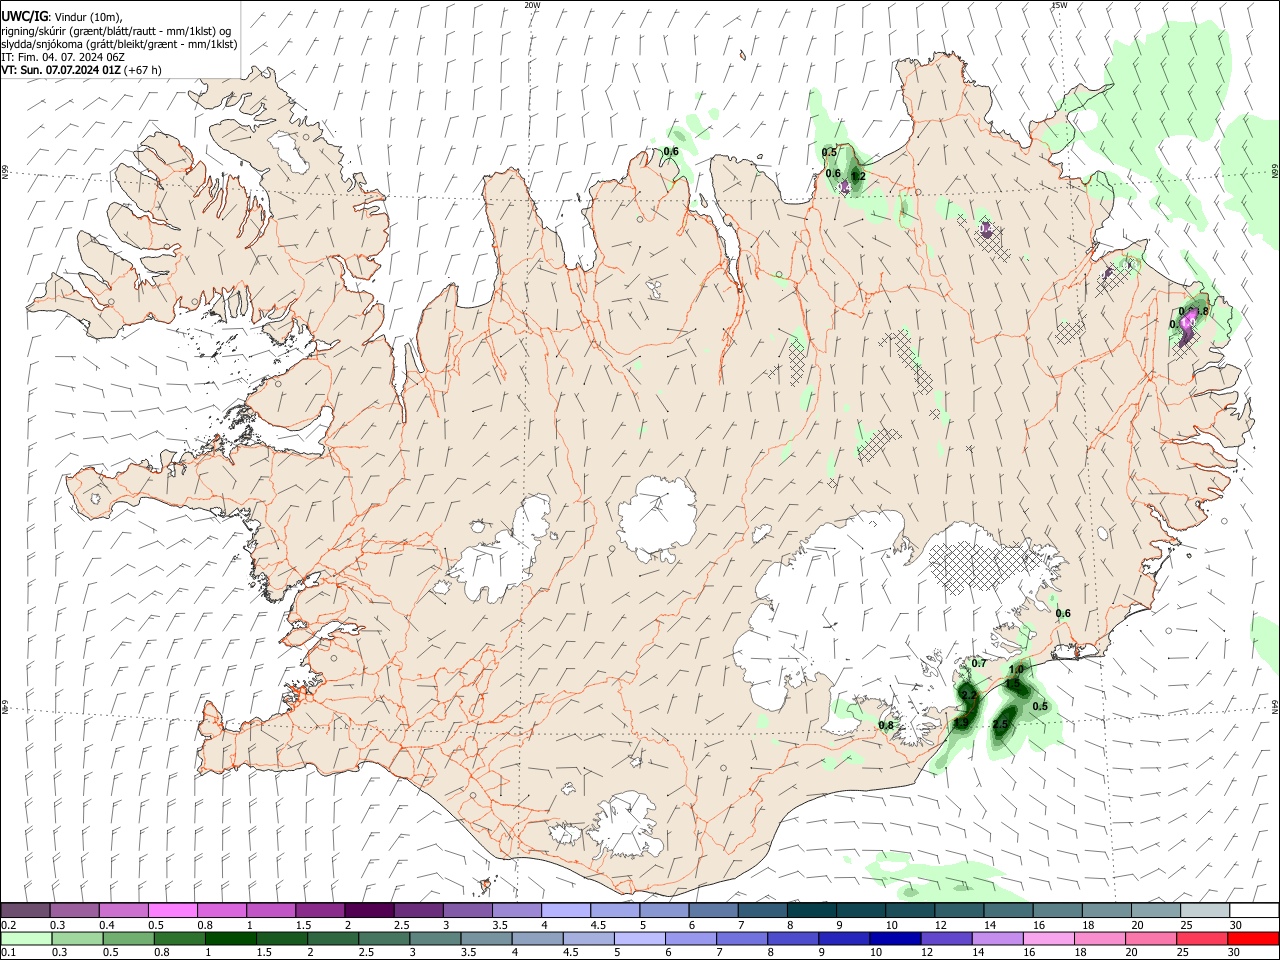Screen dimensions: 1280x960
Task: Click the 2.2 precipitation value label
Action: coord(968,694)
